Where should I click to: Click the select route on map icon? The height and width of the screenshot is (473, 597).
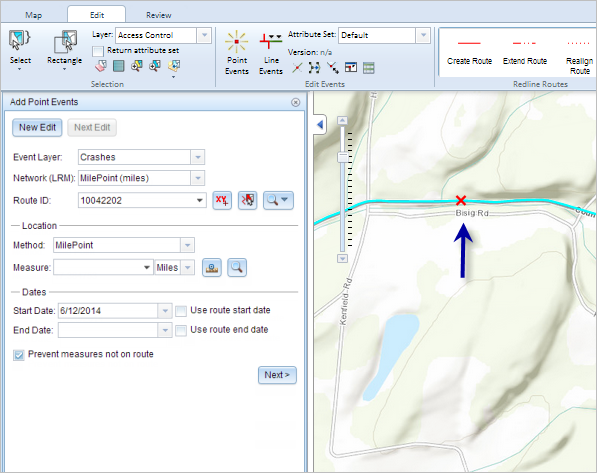point(247,200)
